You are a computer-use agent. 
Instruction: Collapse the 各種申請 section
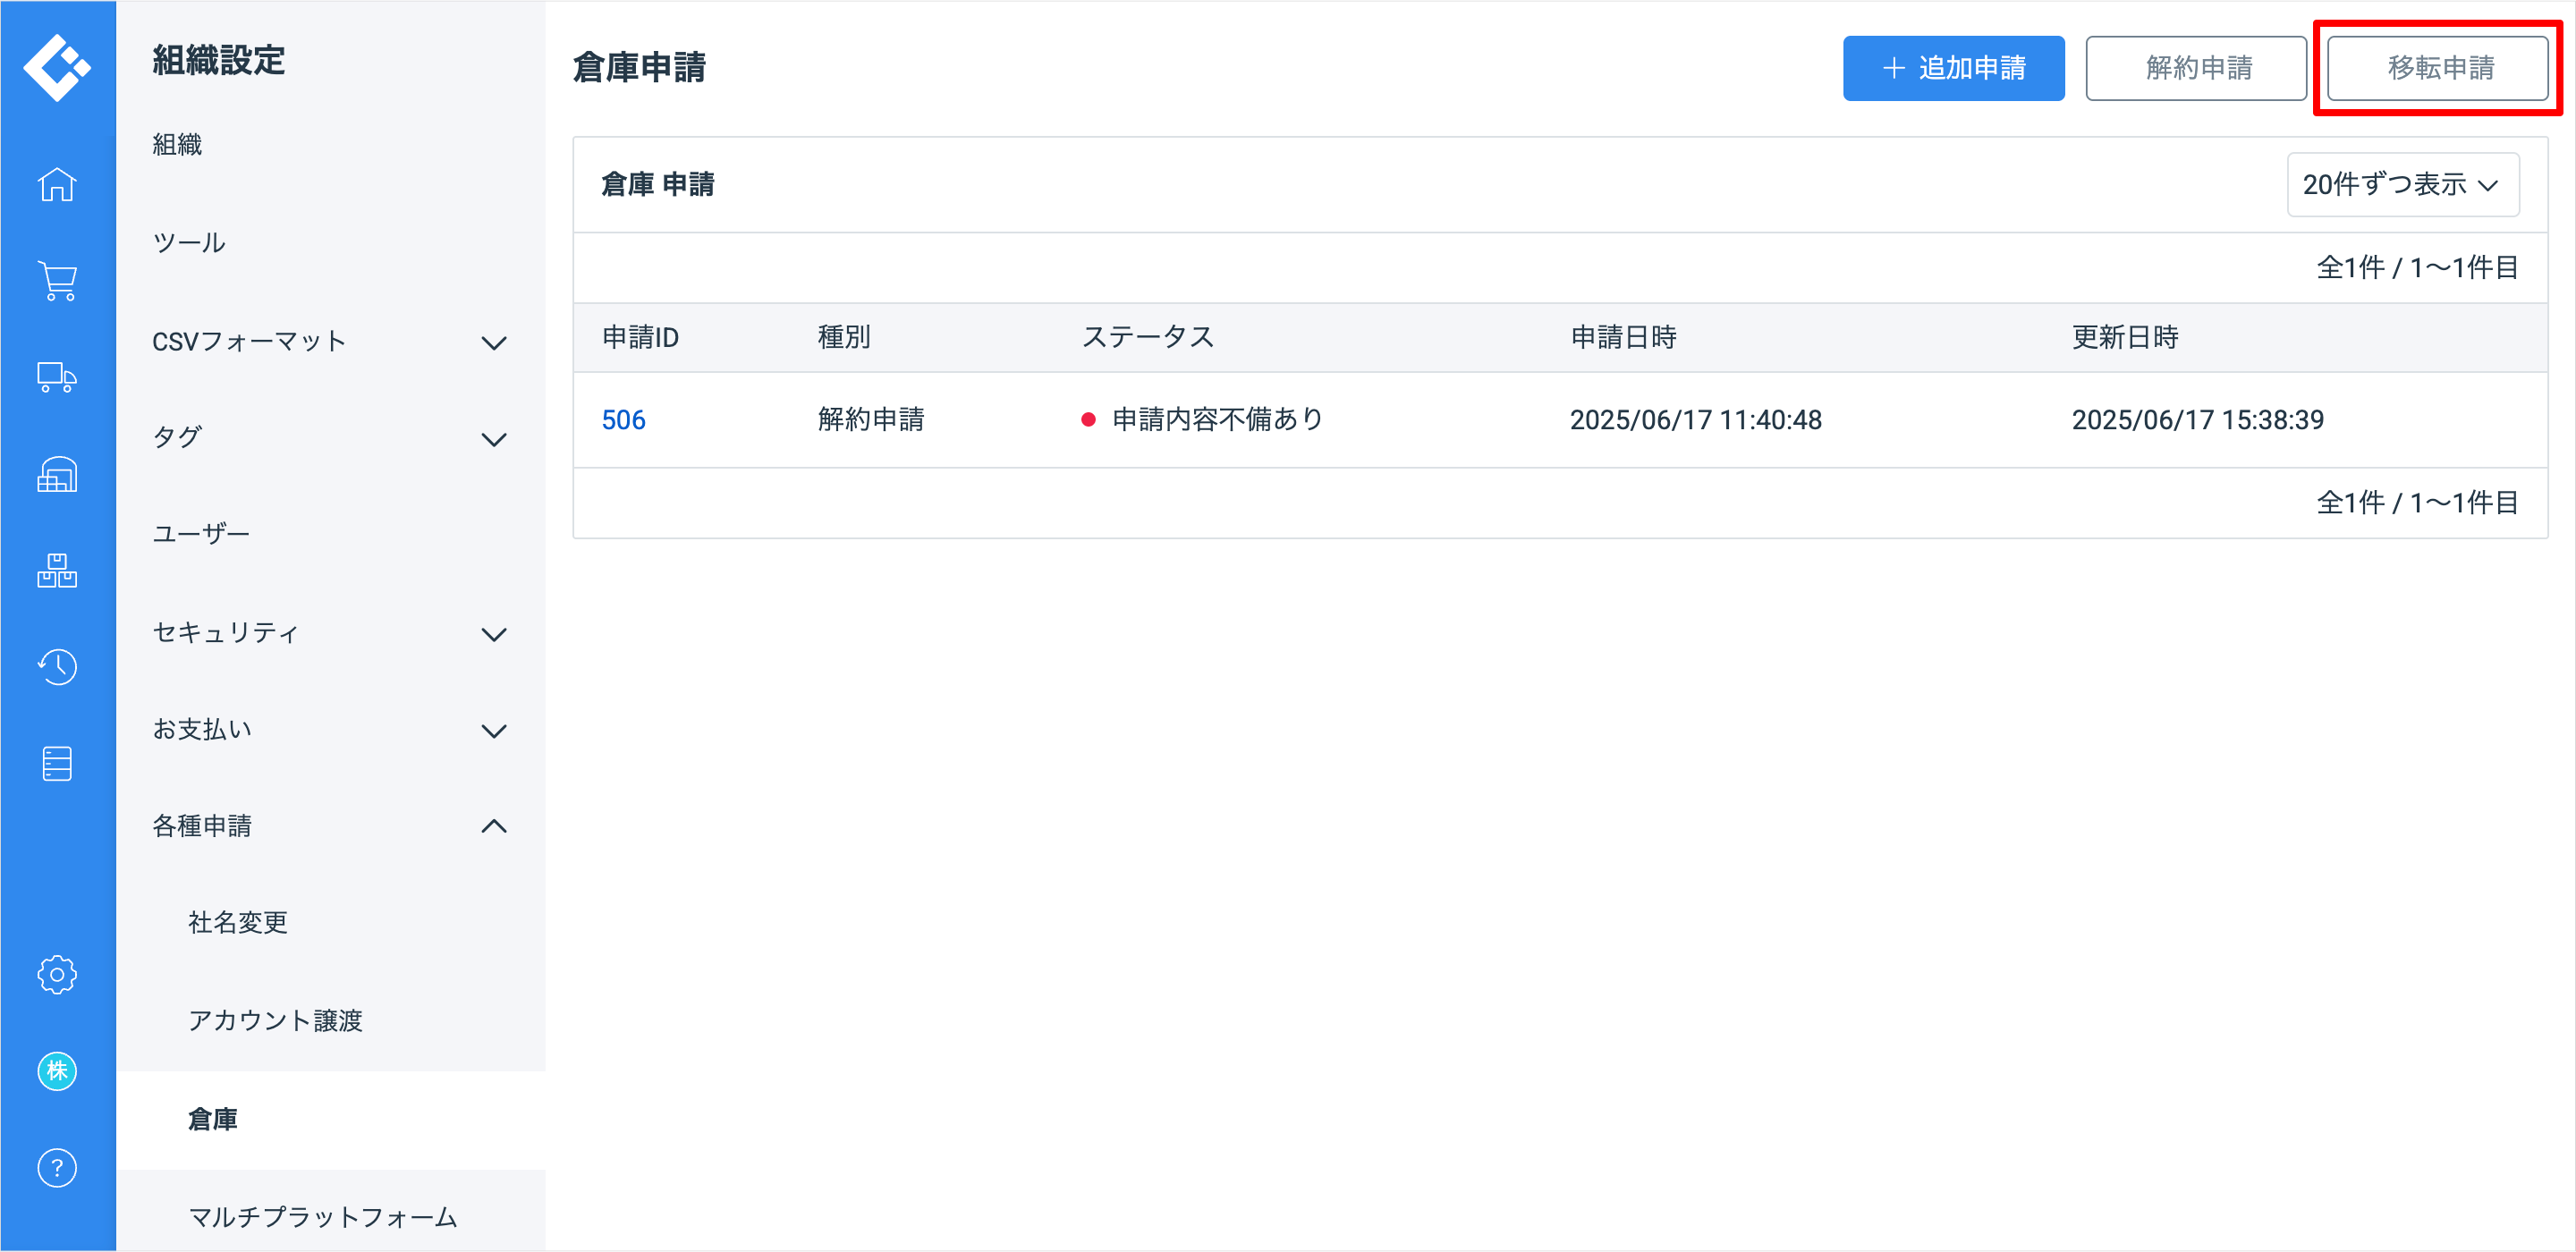330,826
